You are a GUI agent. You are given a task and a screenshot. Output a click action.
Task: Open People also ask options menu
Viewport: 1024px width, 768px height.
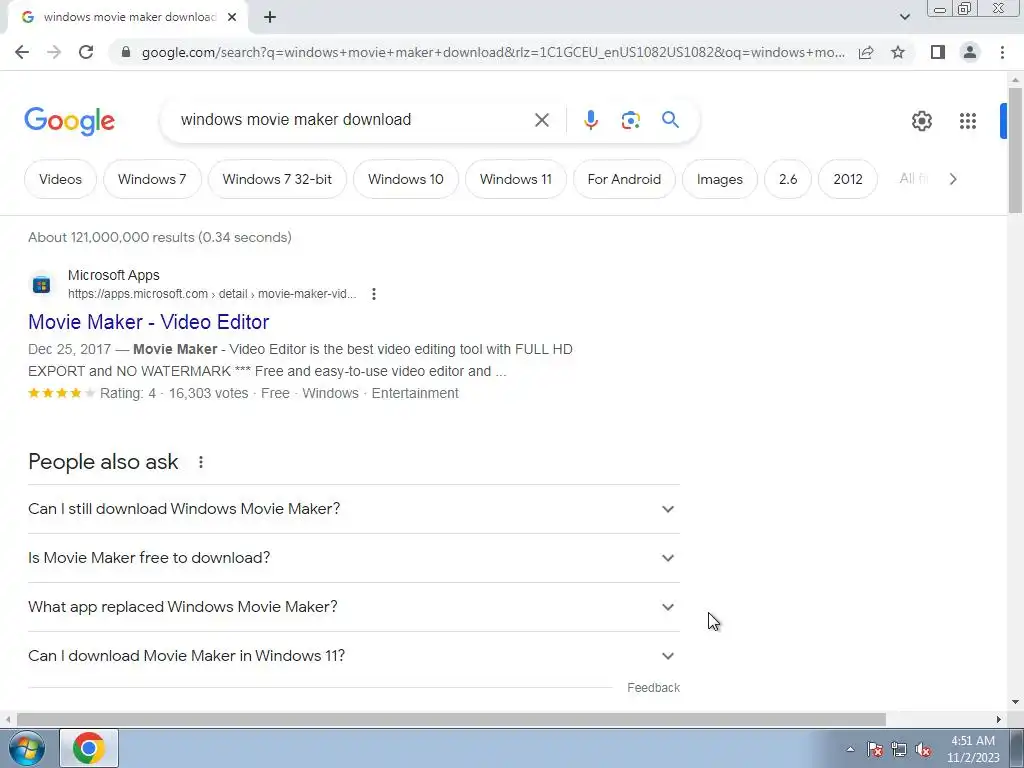tap(201, 462)
